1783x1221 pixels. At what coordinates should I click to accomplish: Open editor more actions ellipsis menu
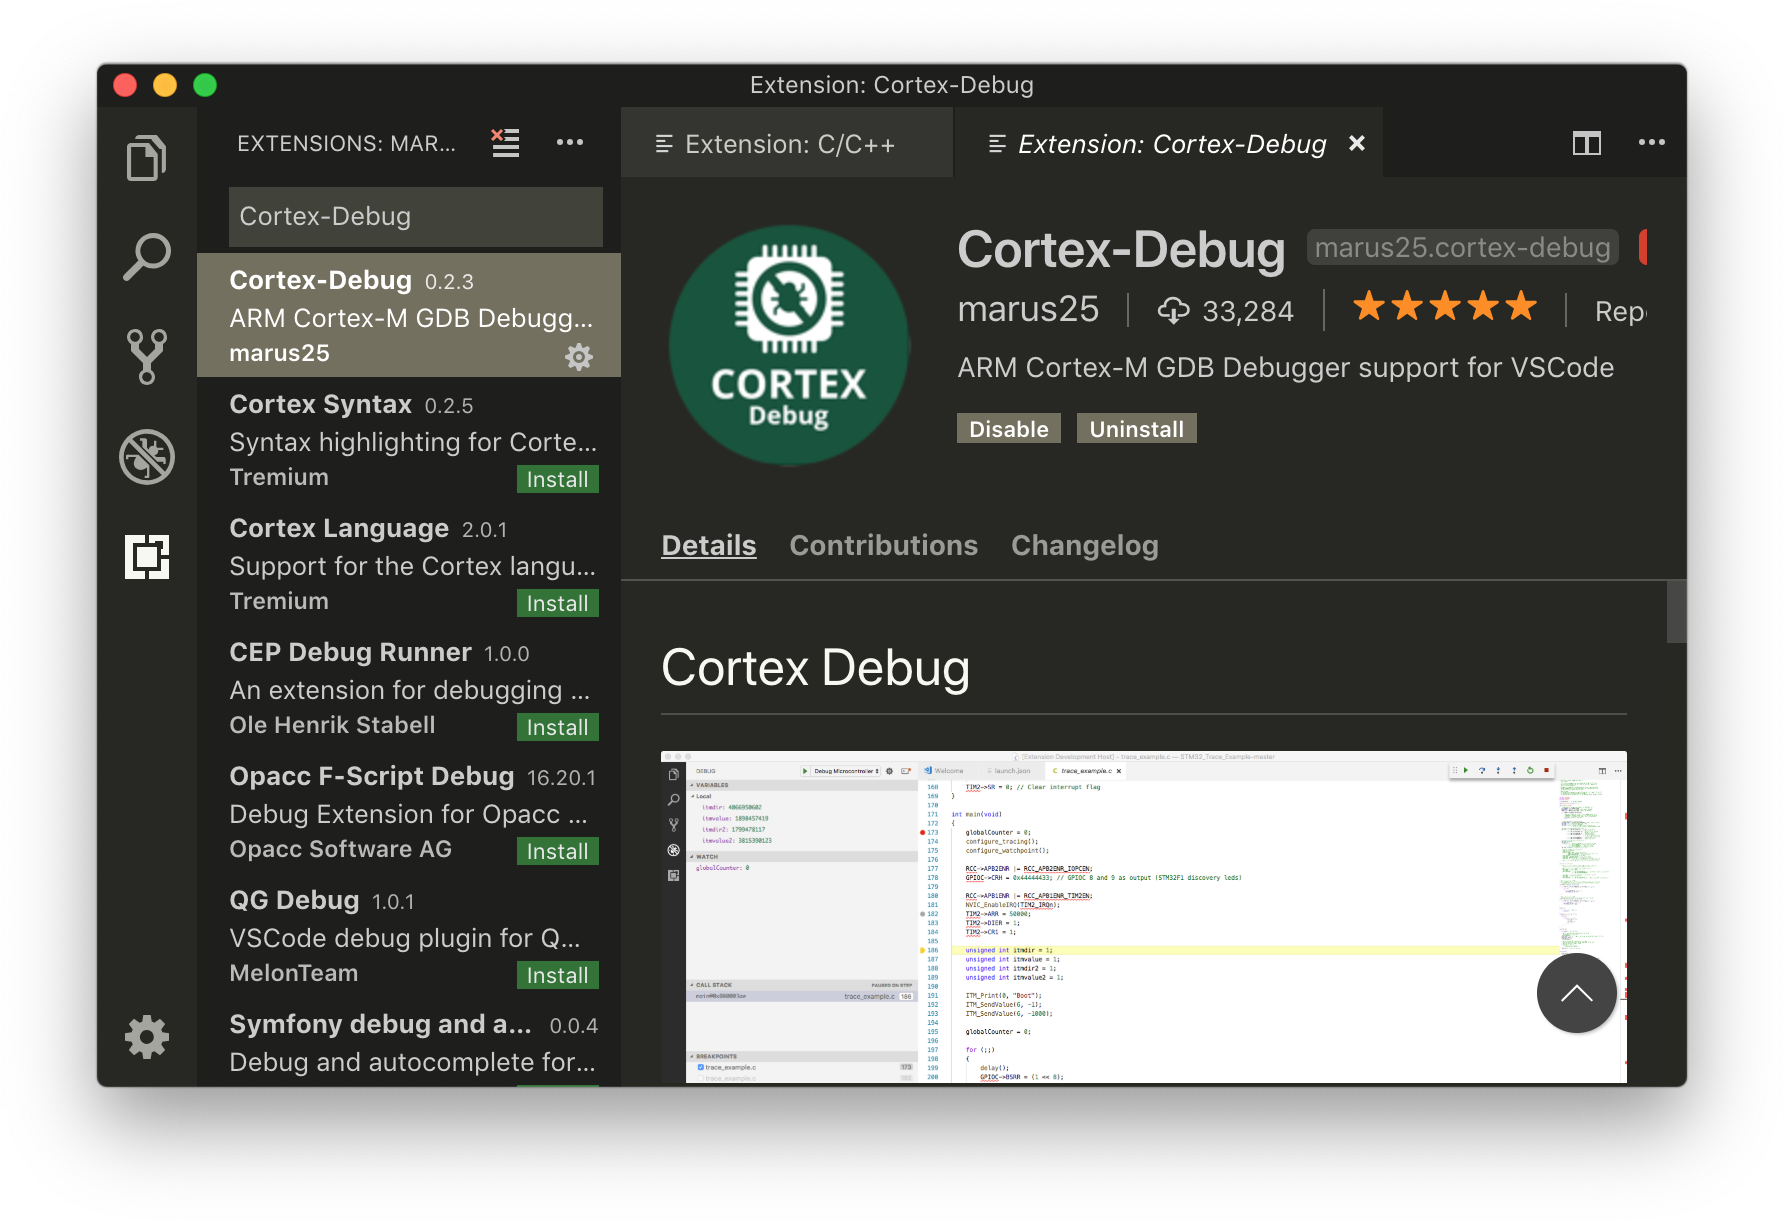[1651, 143]
